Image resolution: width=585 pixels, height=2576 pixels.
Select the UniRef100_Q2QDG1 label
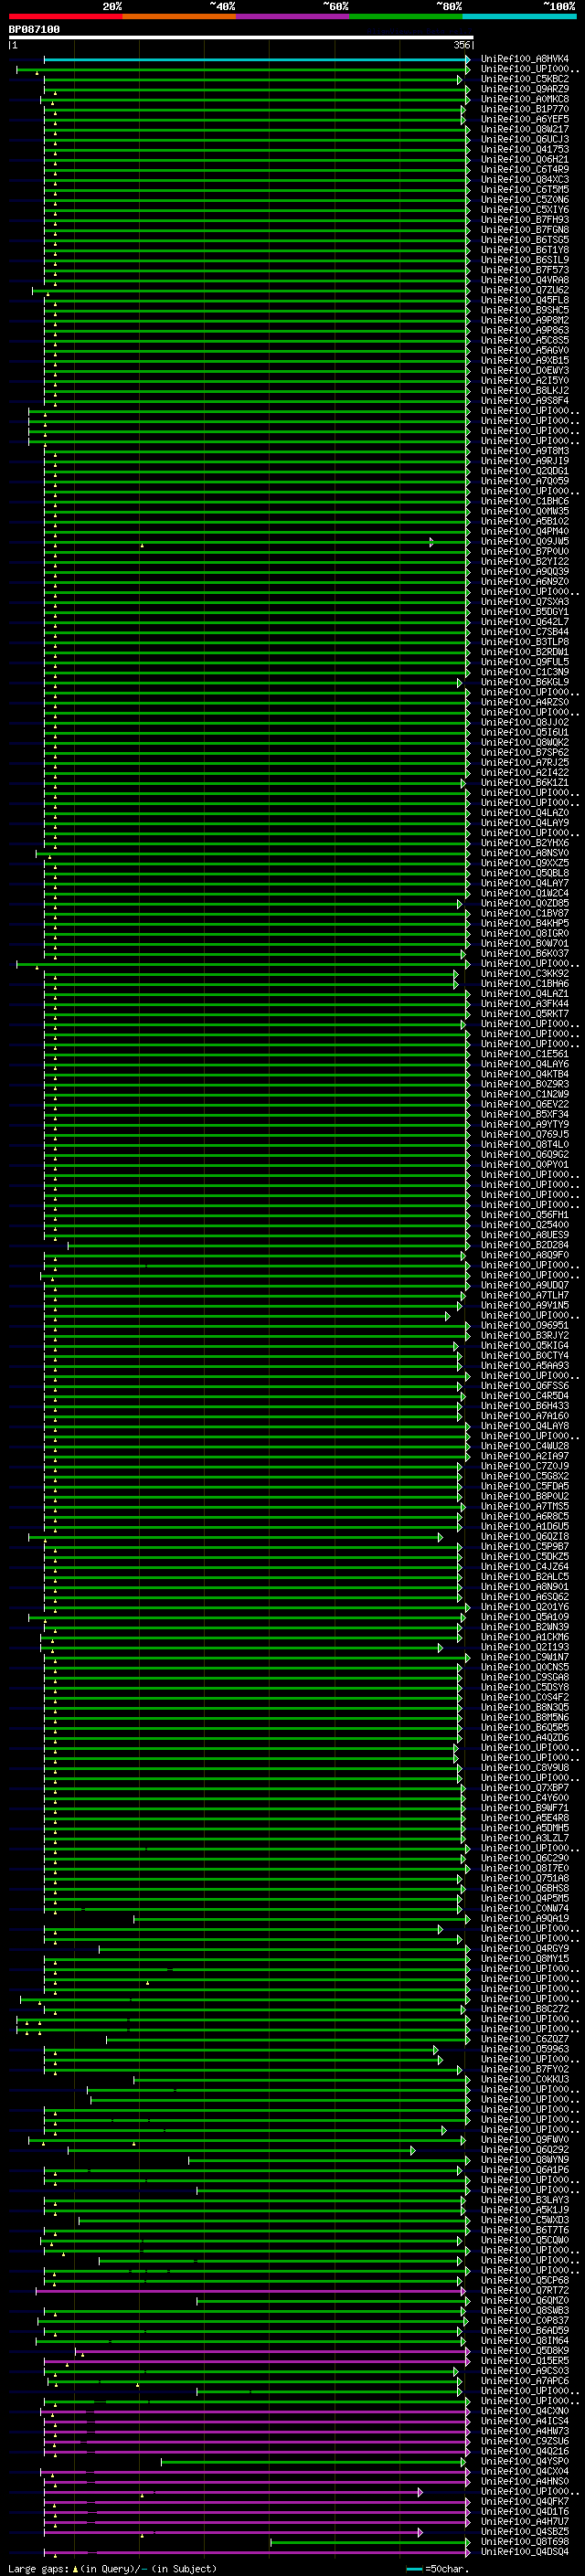pos(525,471)
